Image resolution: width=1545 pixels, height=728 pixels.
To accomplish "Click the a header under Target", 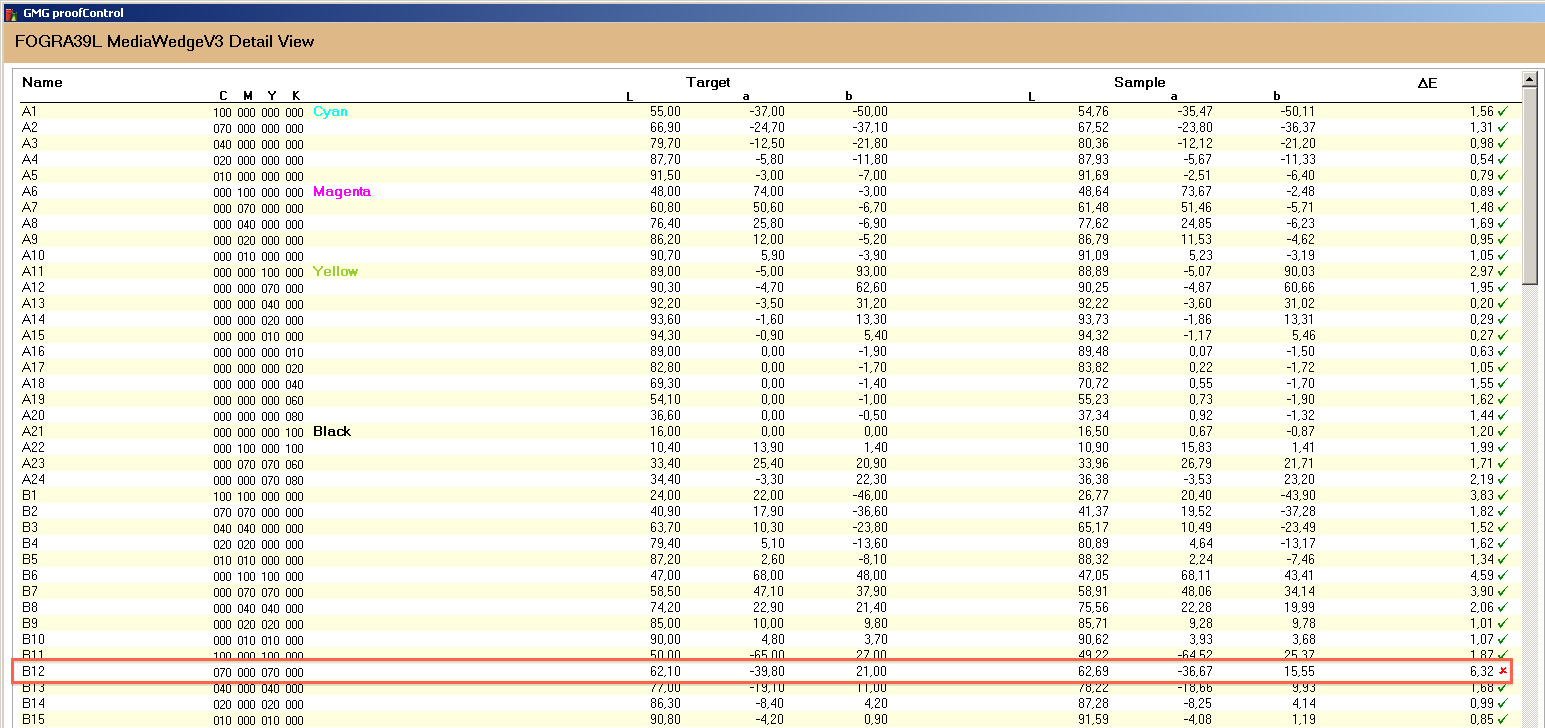I will tap(746, 96).
